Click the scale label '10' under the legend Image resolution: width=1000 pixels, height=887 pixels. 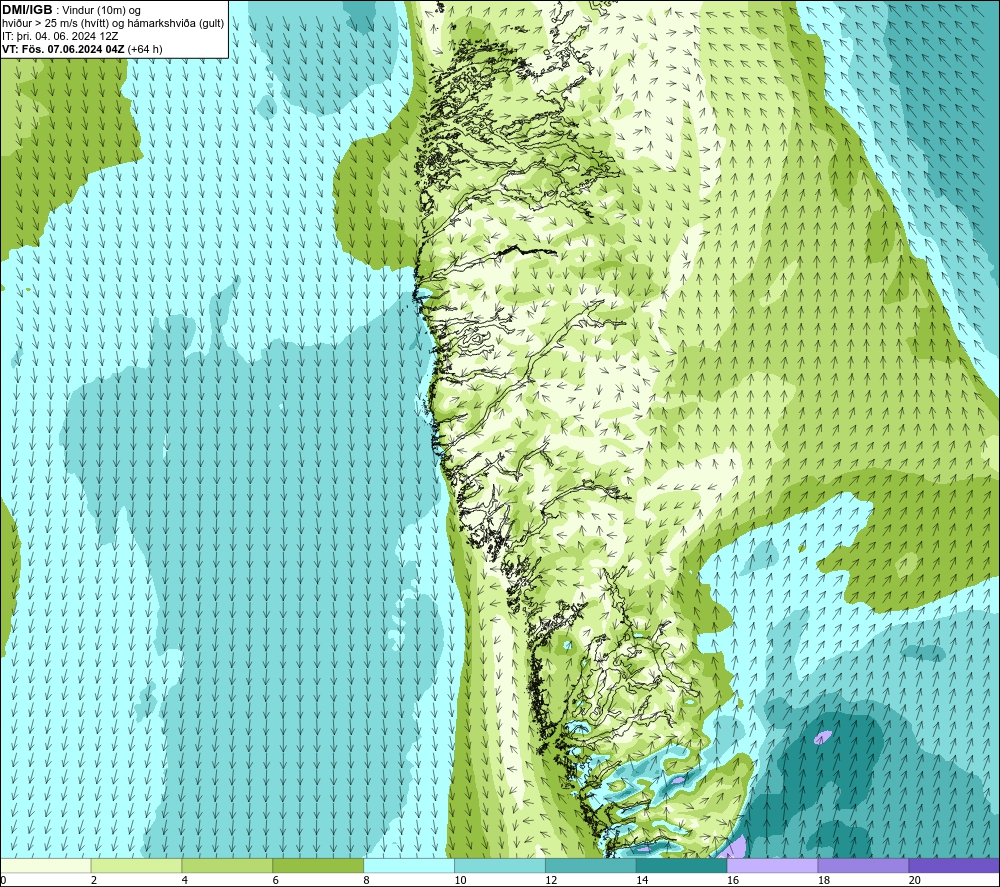click(x=460, y=880)
